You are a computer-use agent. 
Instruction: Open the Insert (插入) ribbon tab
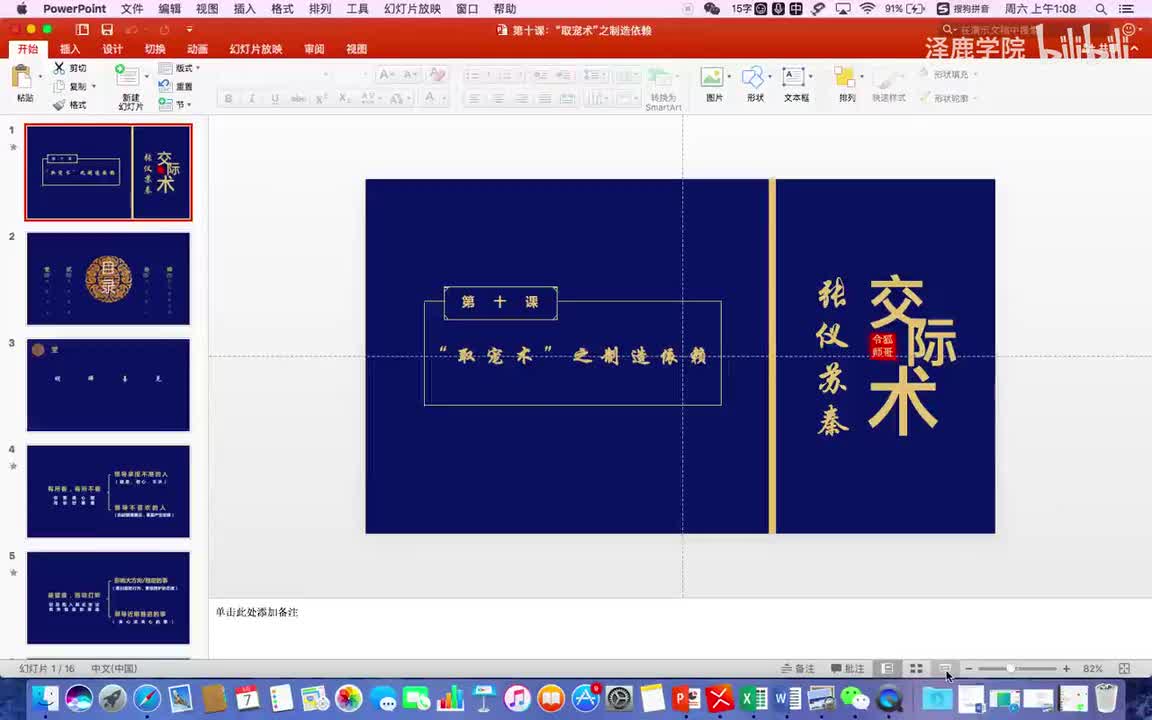coord(70,49)
